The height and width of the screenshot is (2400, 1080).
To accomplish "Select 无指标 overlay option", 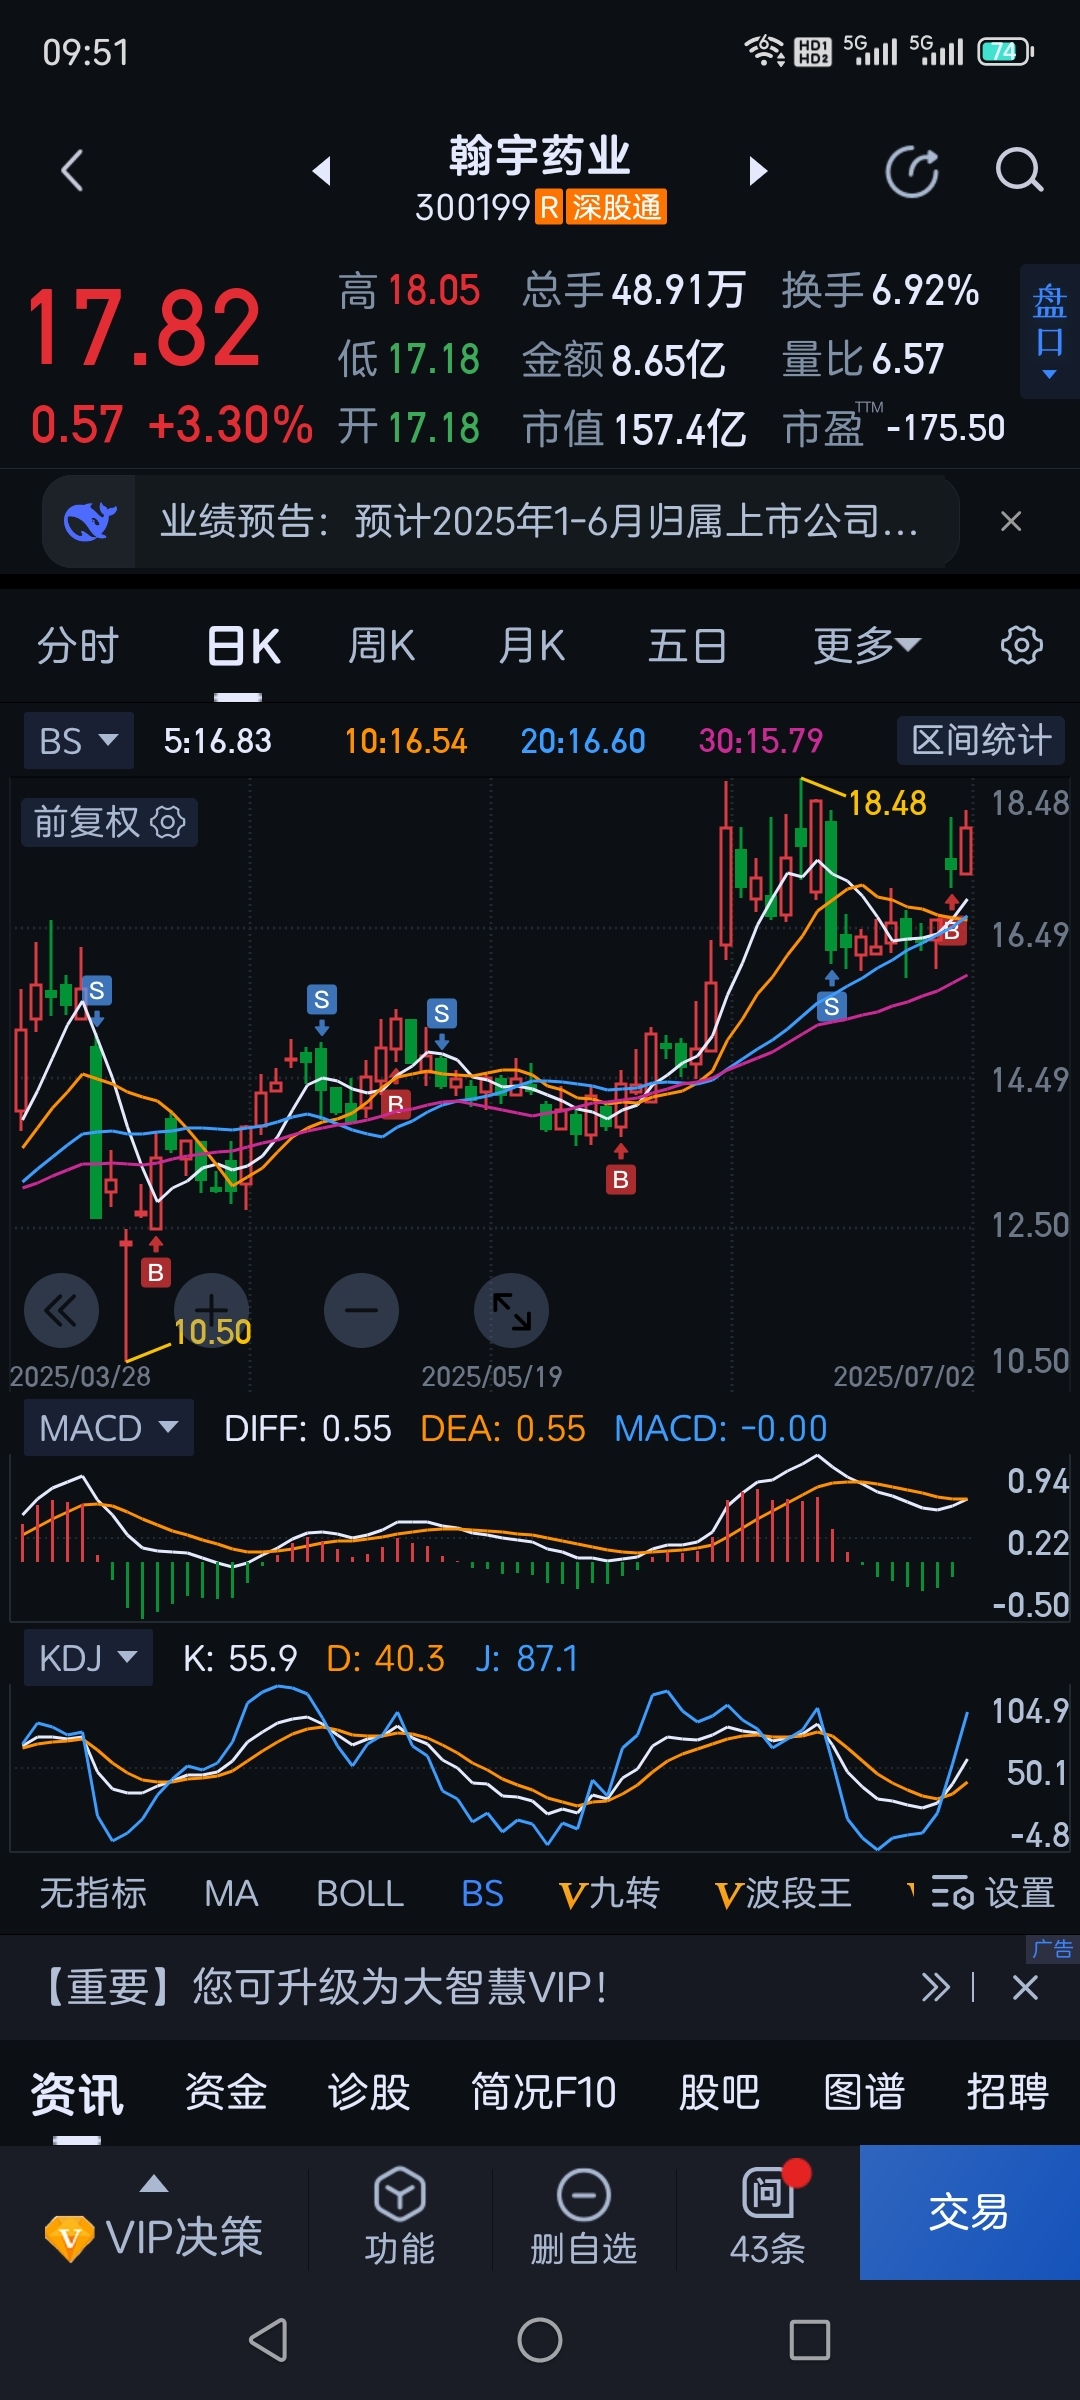I will (93, 1893).
